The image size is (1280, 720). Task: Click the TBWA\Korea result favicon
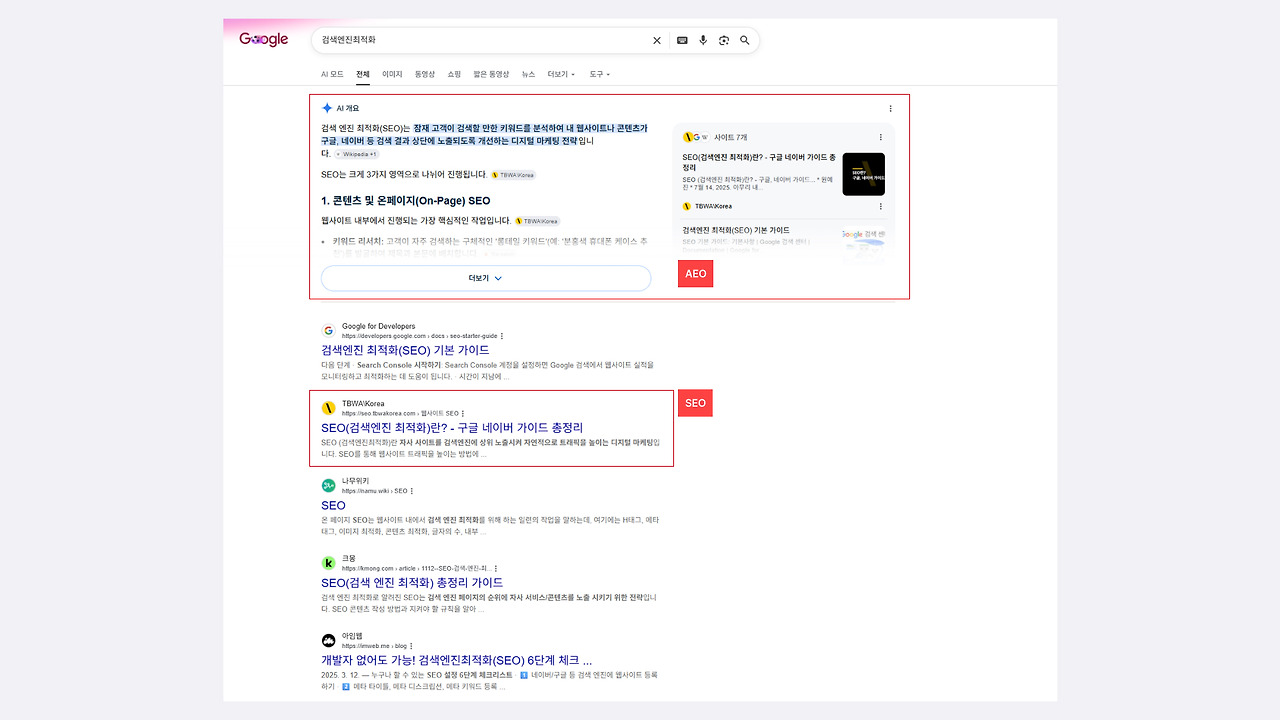point(329,408)
